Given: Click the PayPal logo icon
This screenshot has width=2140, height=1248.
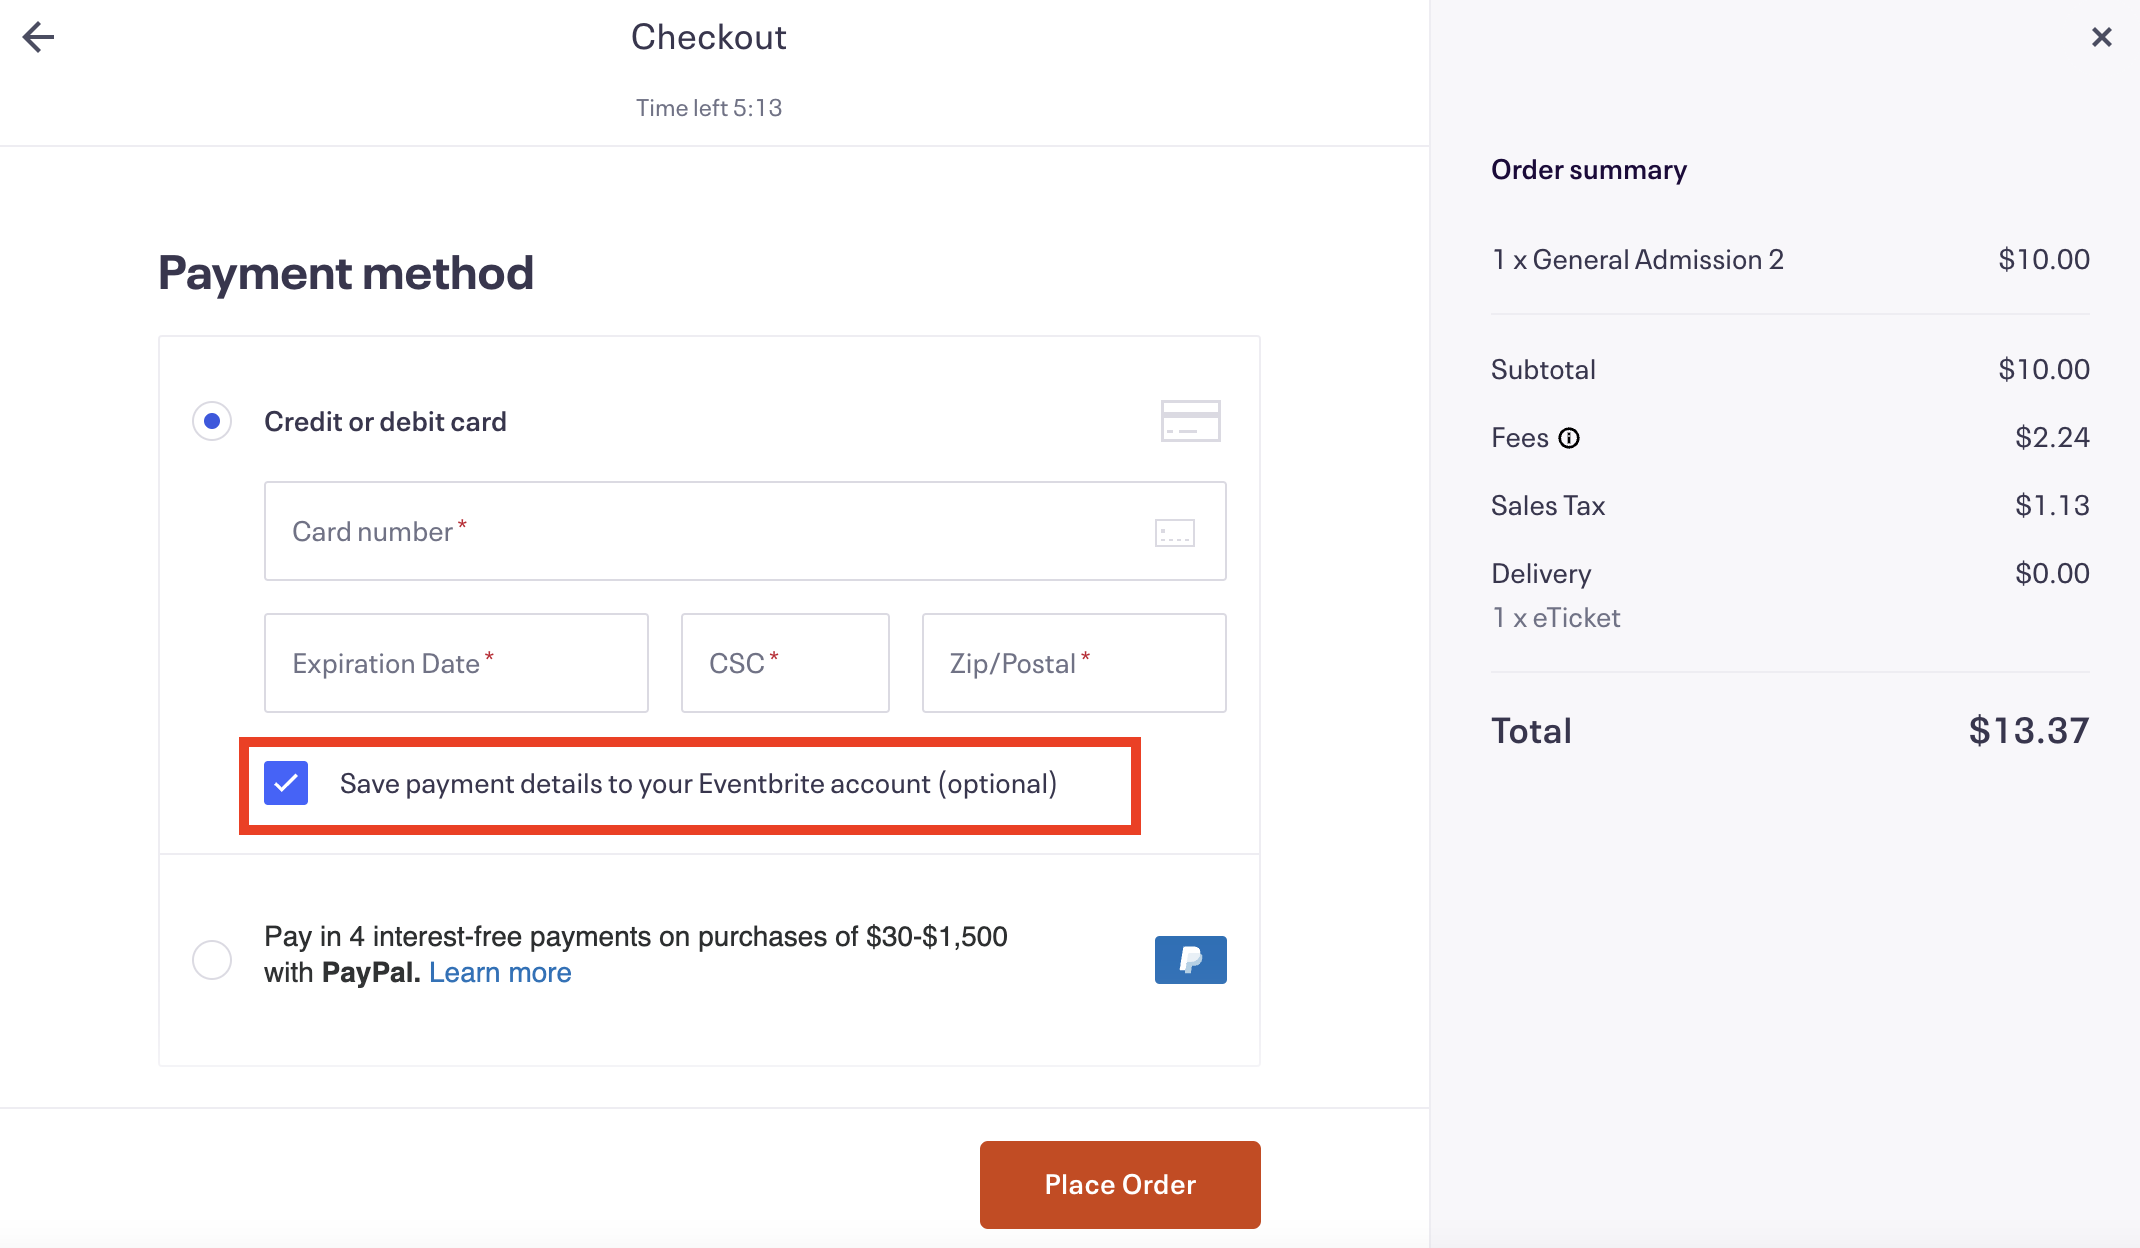Looking at the screenshot, I should (x=1190, y=960).
